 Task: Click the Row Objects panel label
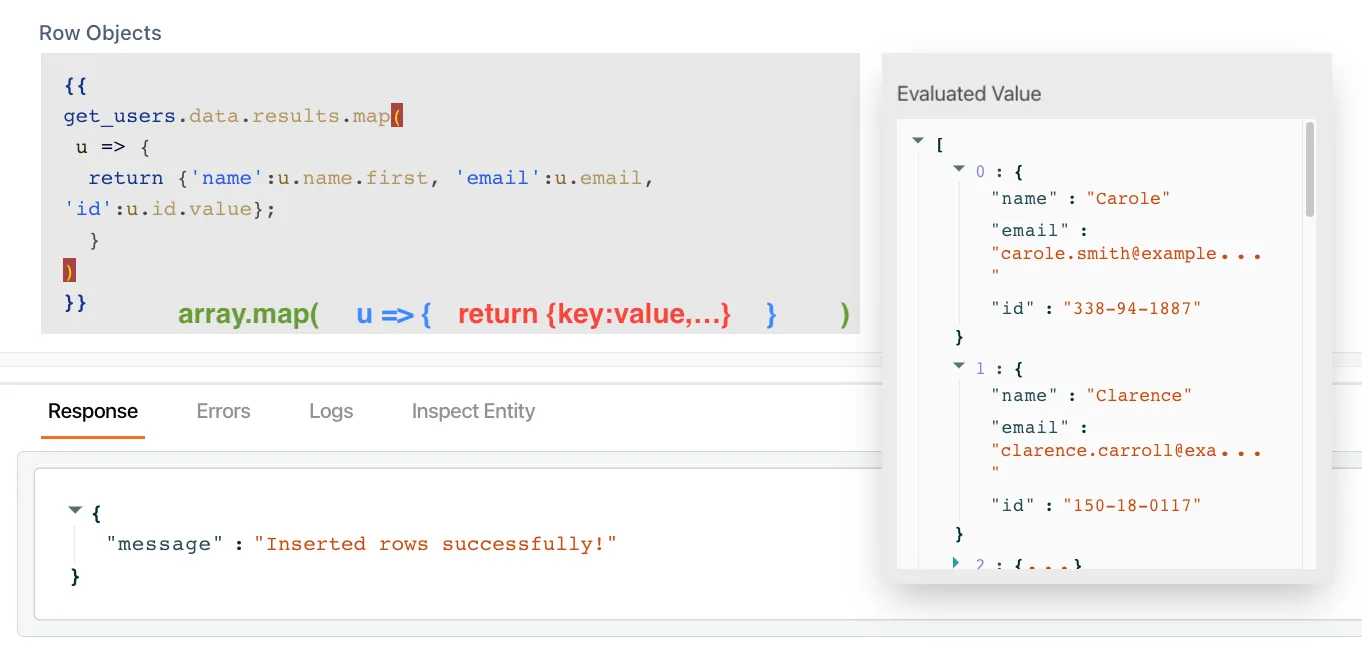tap(100, 32)
